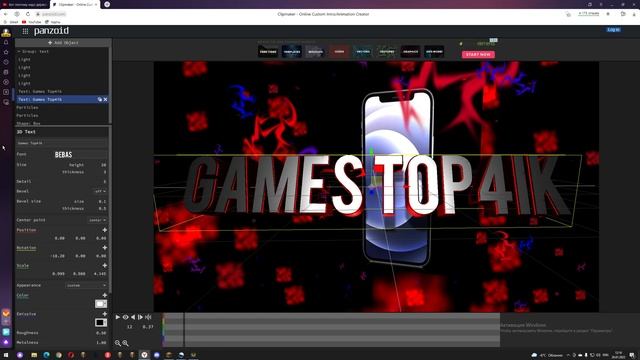Switch to the Clipmaker browser tab
640x360 pixels.
click(75, 4)
